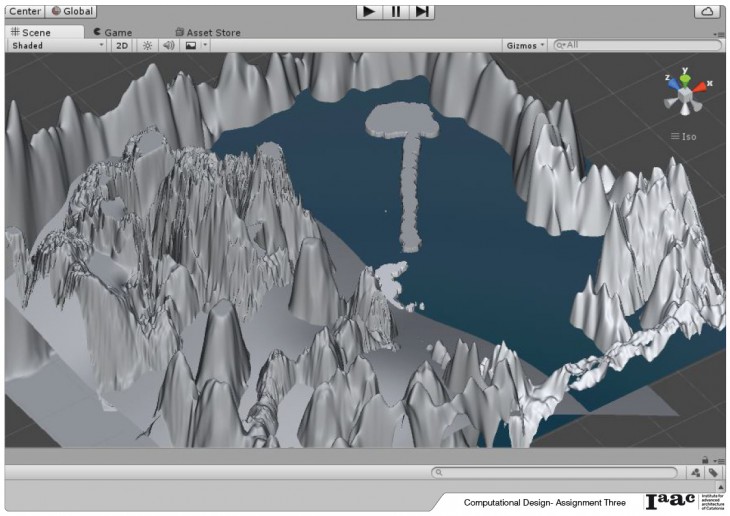Click the Center pivot button
730x516 pixels.
pos(24,11)
